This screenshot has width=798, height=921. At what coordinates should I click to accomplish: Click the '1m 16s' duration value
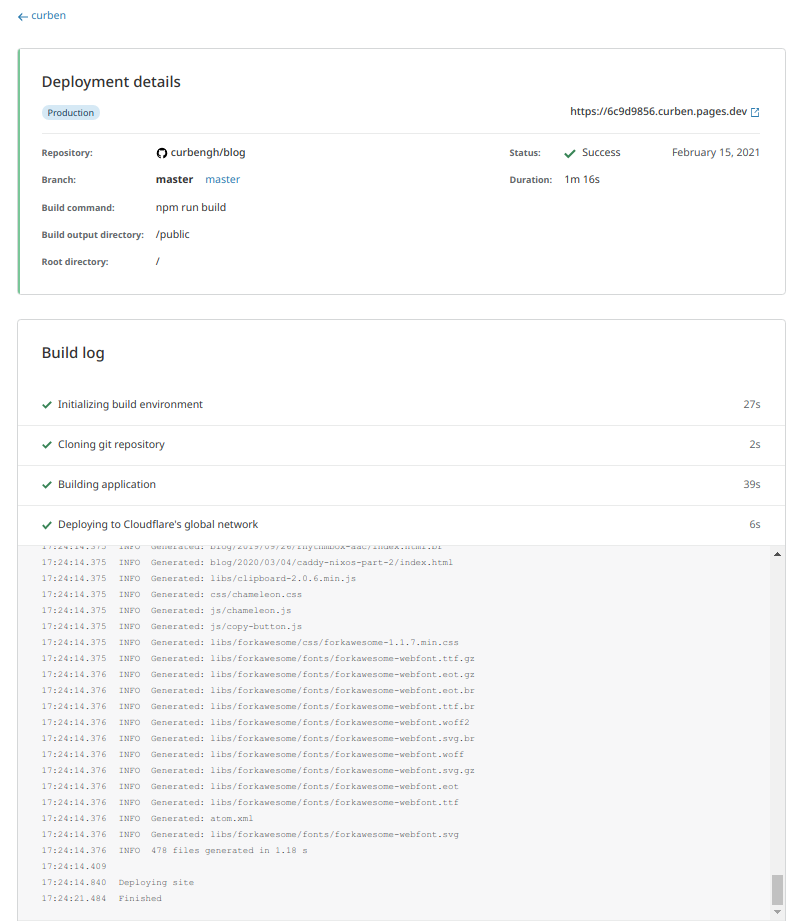[582, 180]
